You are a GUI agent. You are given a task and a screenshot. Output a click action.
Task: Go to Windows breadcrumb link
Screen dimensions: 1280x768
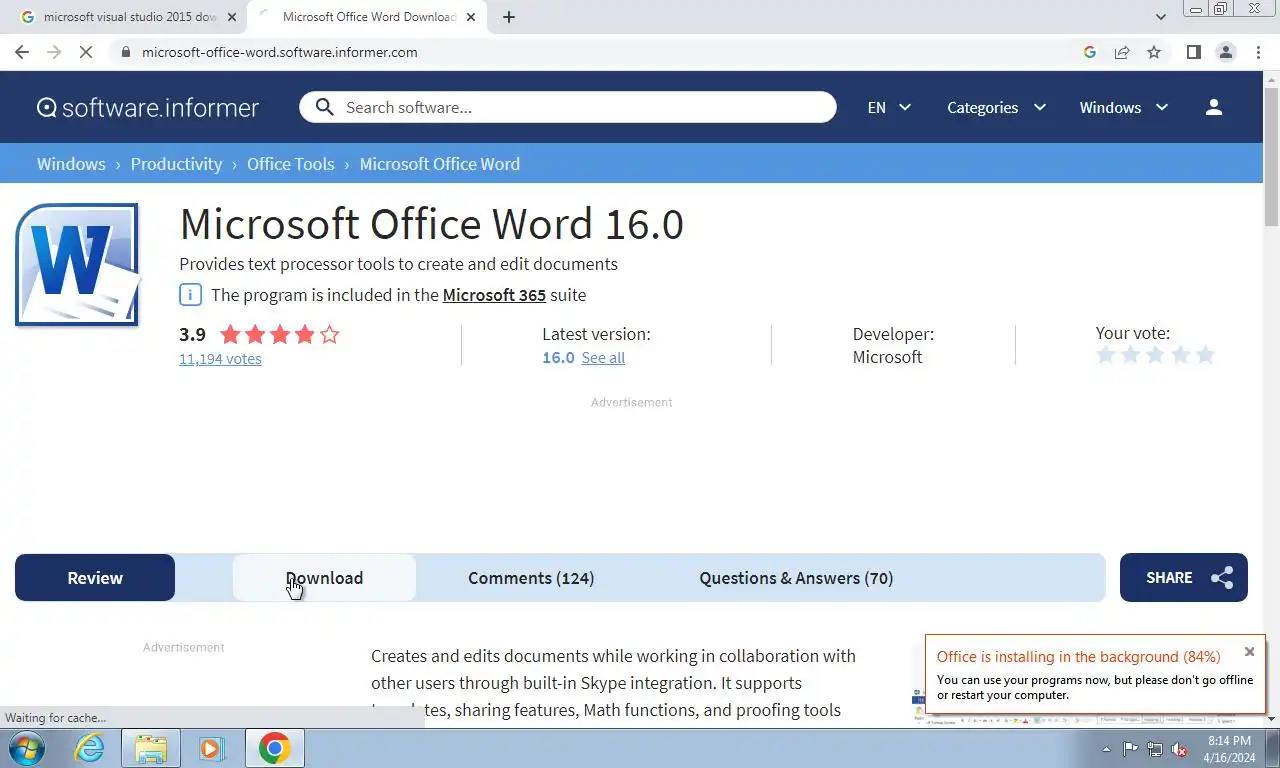tap(71, 164)
